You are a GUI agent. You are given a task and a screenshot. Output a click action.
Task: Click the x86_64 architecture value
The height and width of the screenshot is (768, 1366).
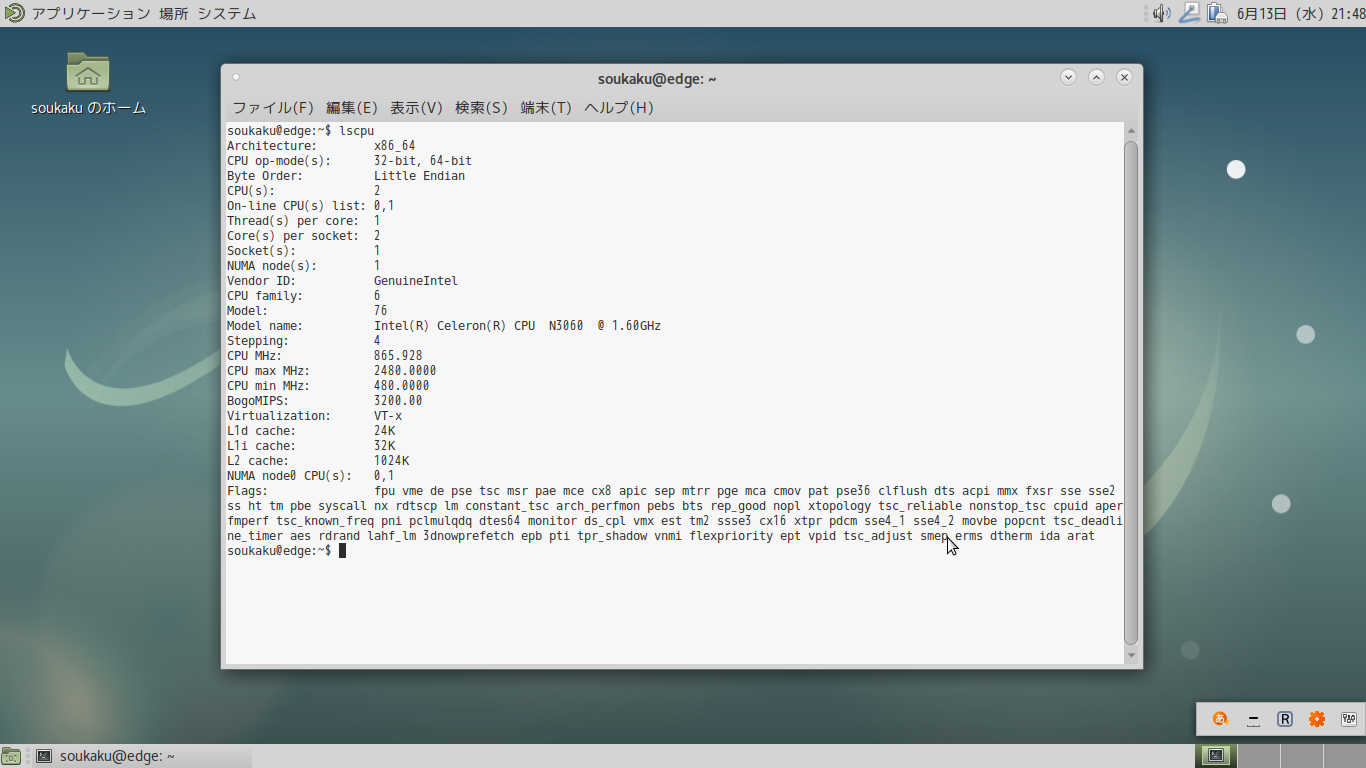point(395,146)
